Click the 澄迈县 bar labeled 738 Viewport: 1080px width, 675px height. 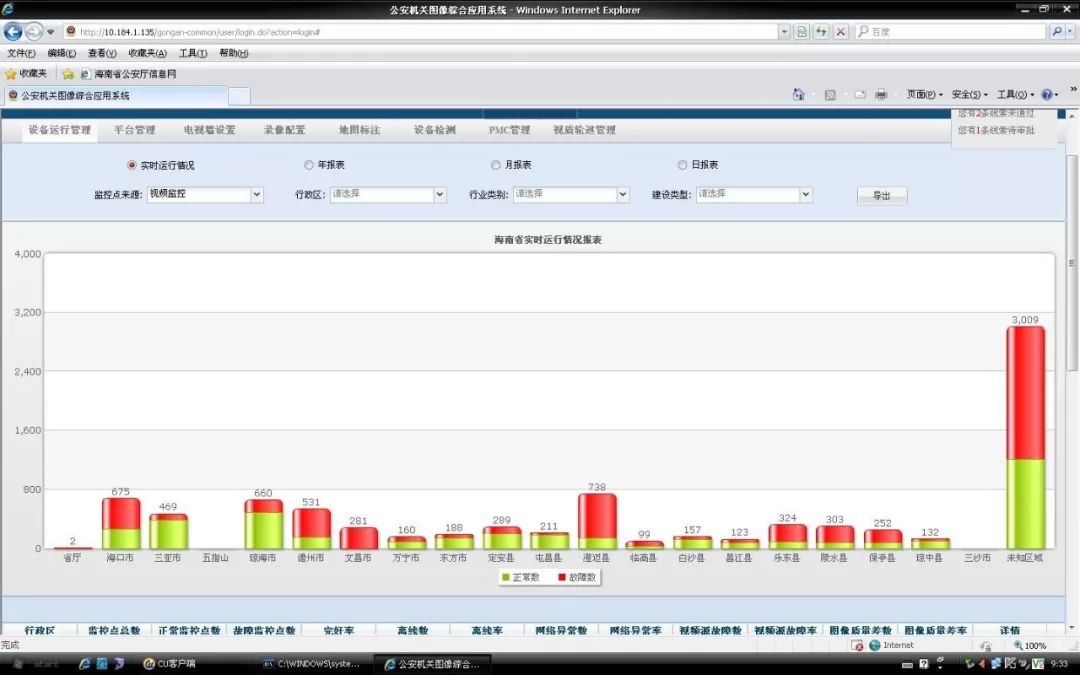coord(597,521)
